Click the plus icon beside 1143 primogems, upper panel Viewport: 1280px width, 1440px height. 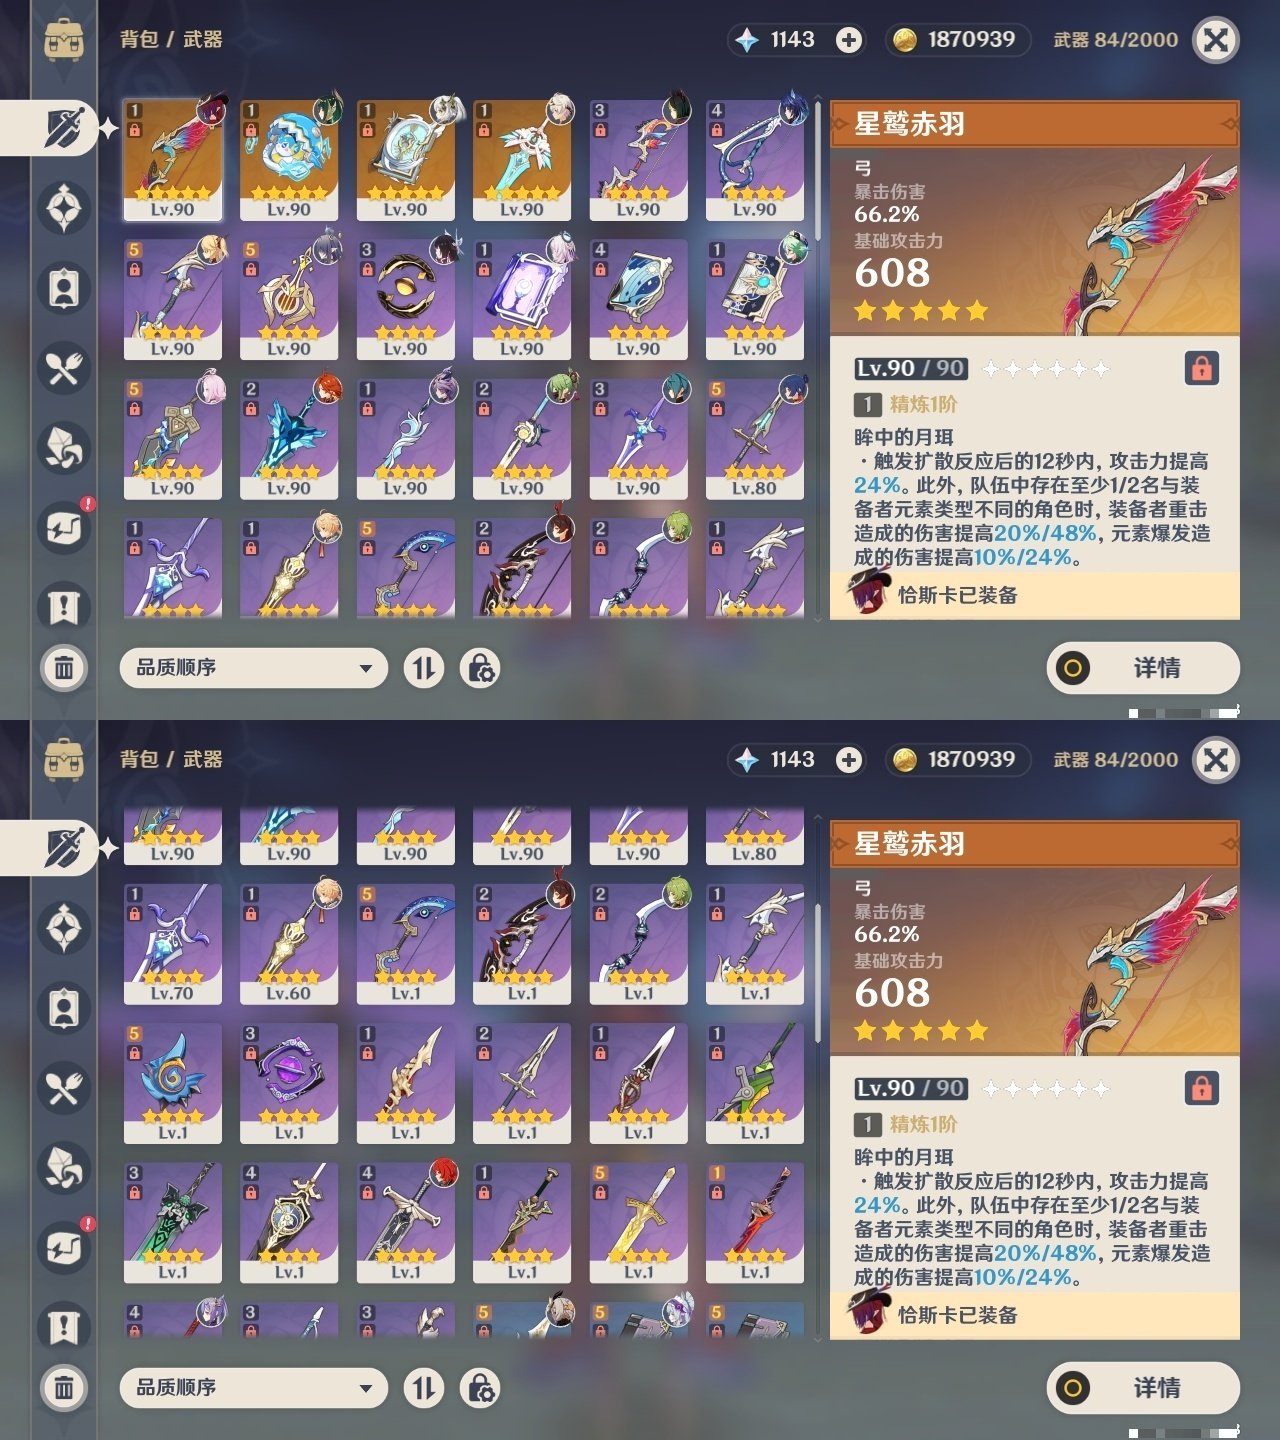pos(849,40)
